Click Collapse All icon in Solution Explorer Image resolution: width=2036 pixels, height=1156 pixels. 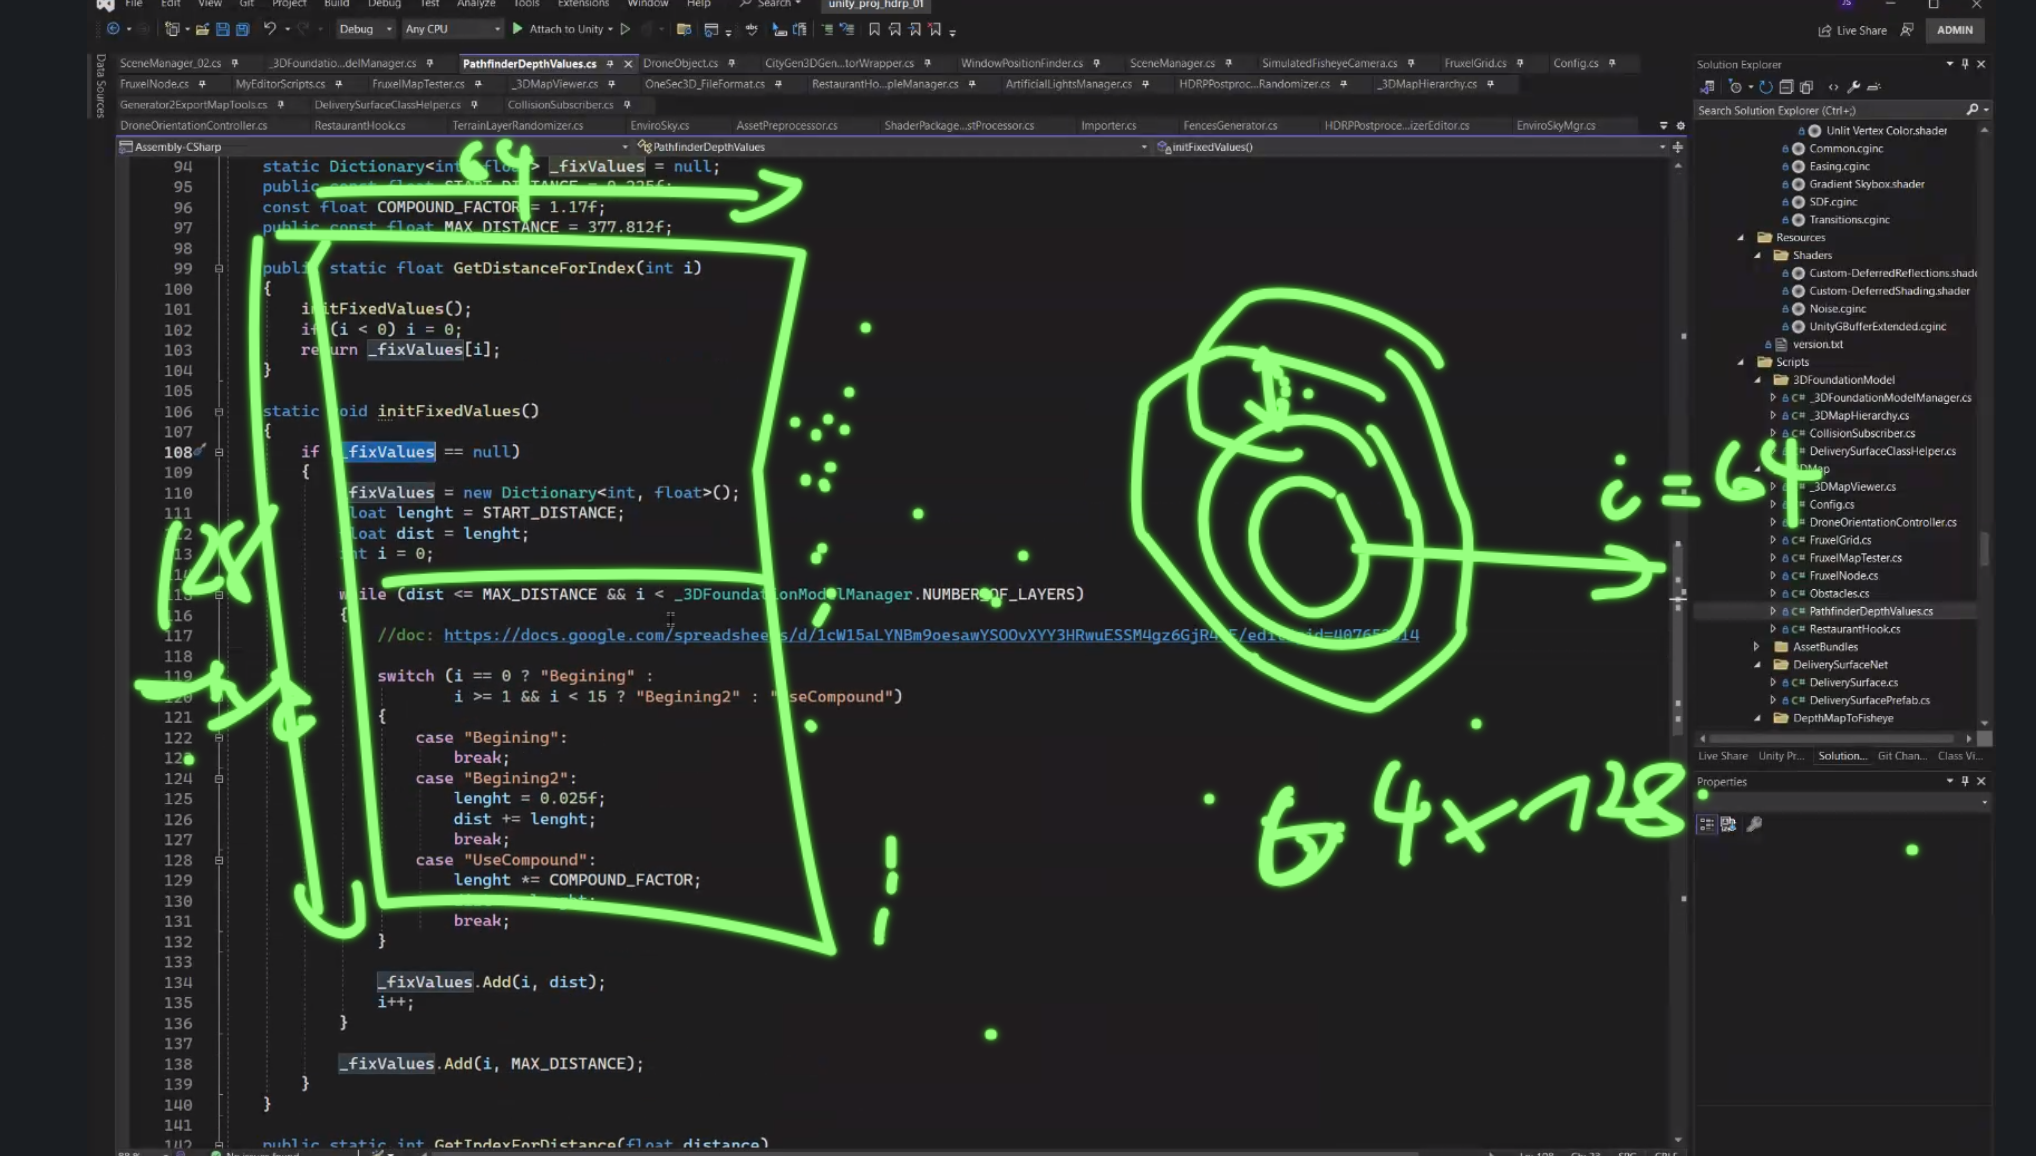[x=1786, y=87]
